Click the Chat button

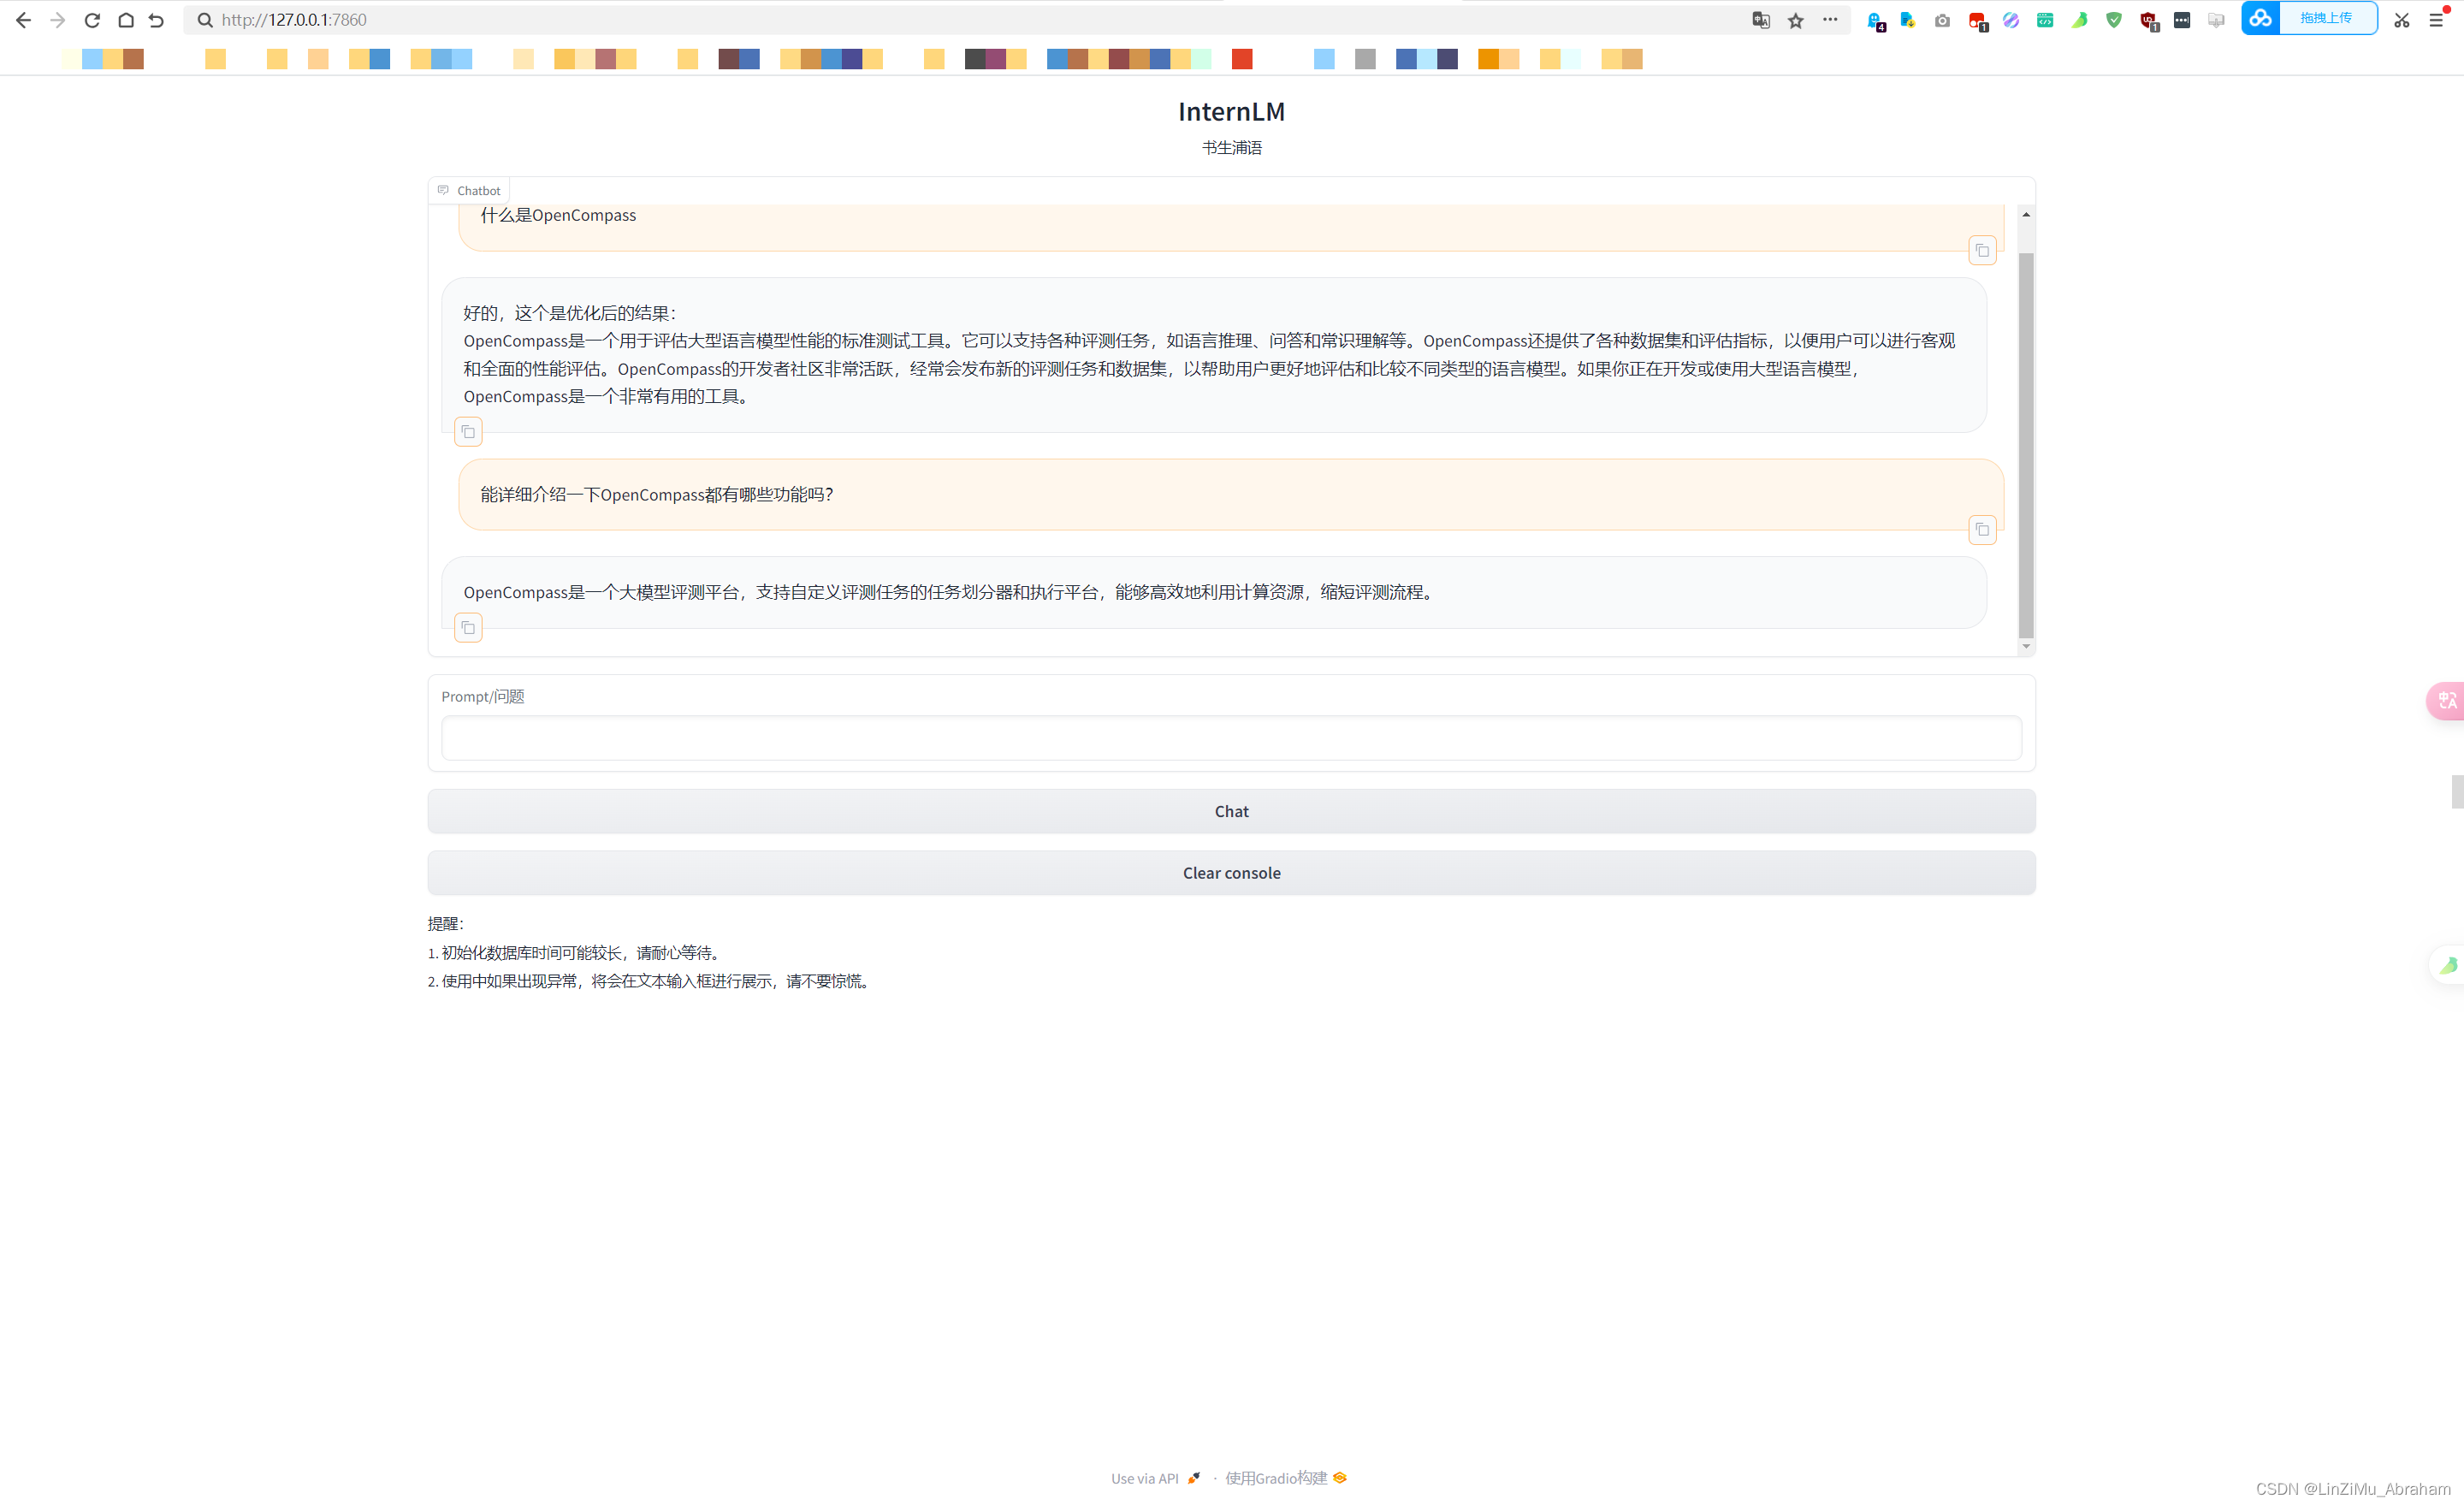pos(1231,811)
